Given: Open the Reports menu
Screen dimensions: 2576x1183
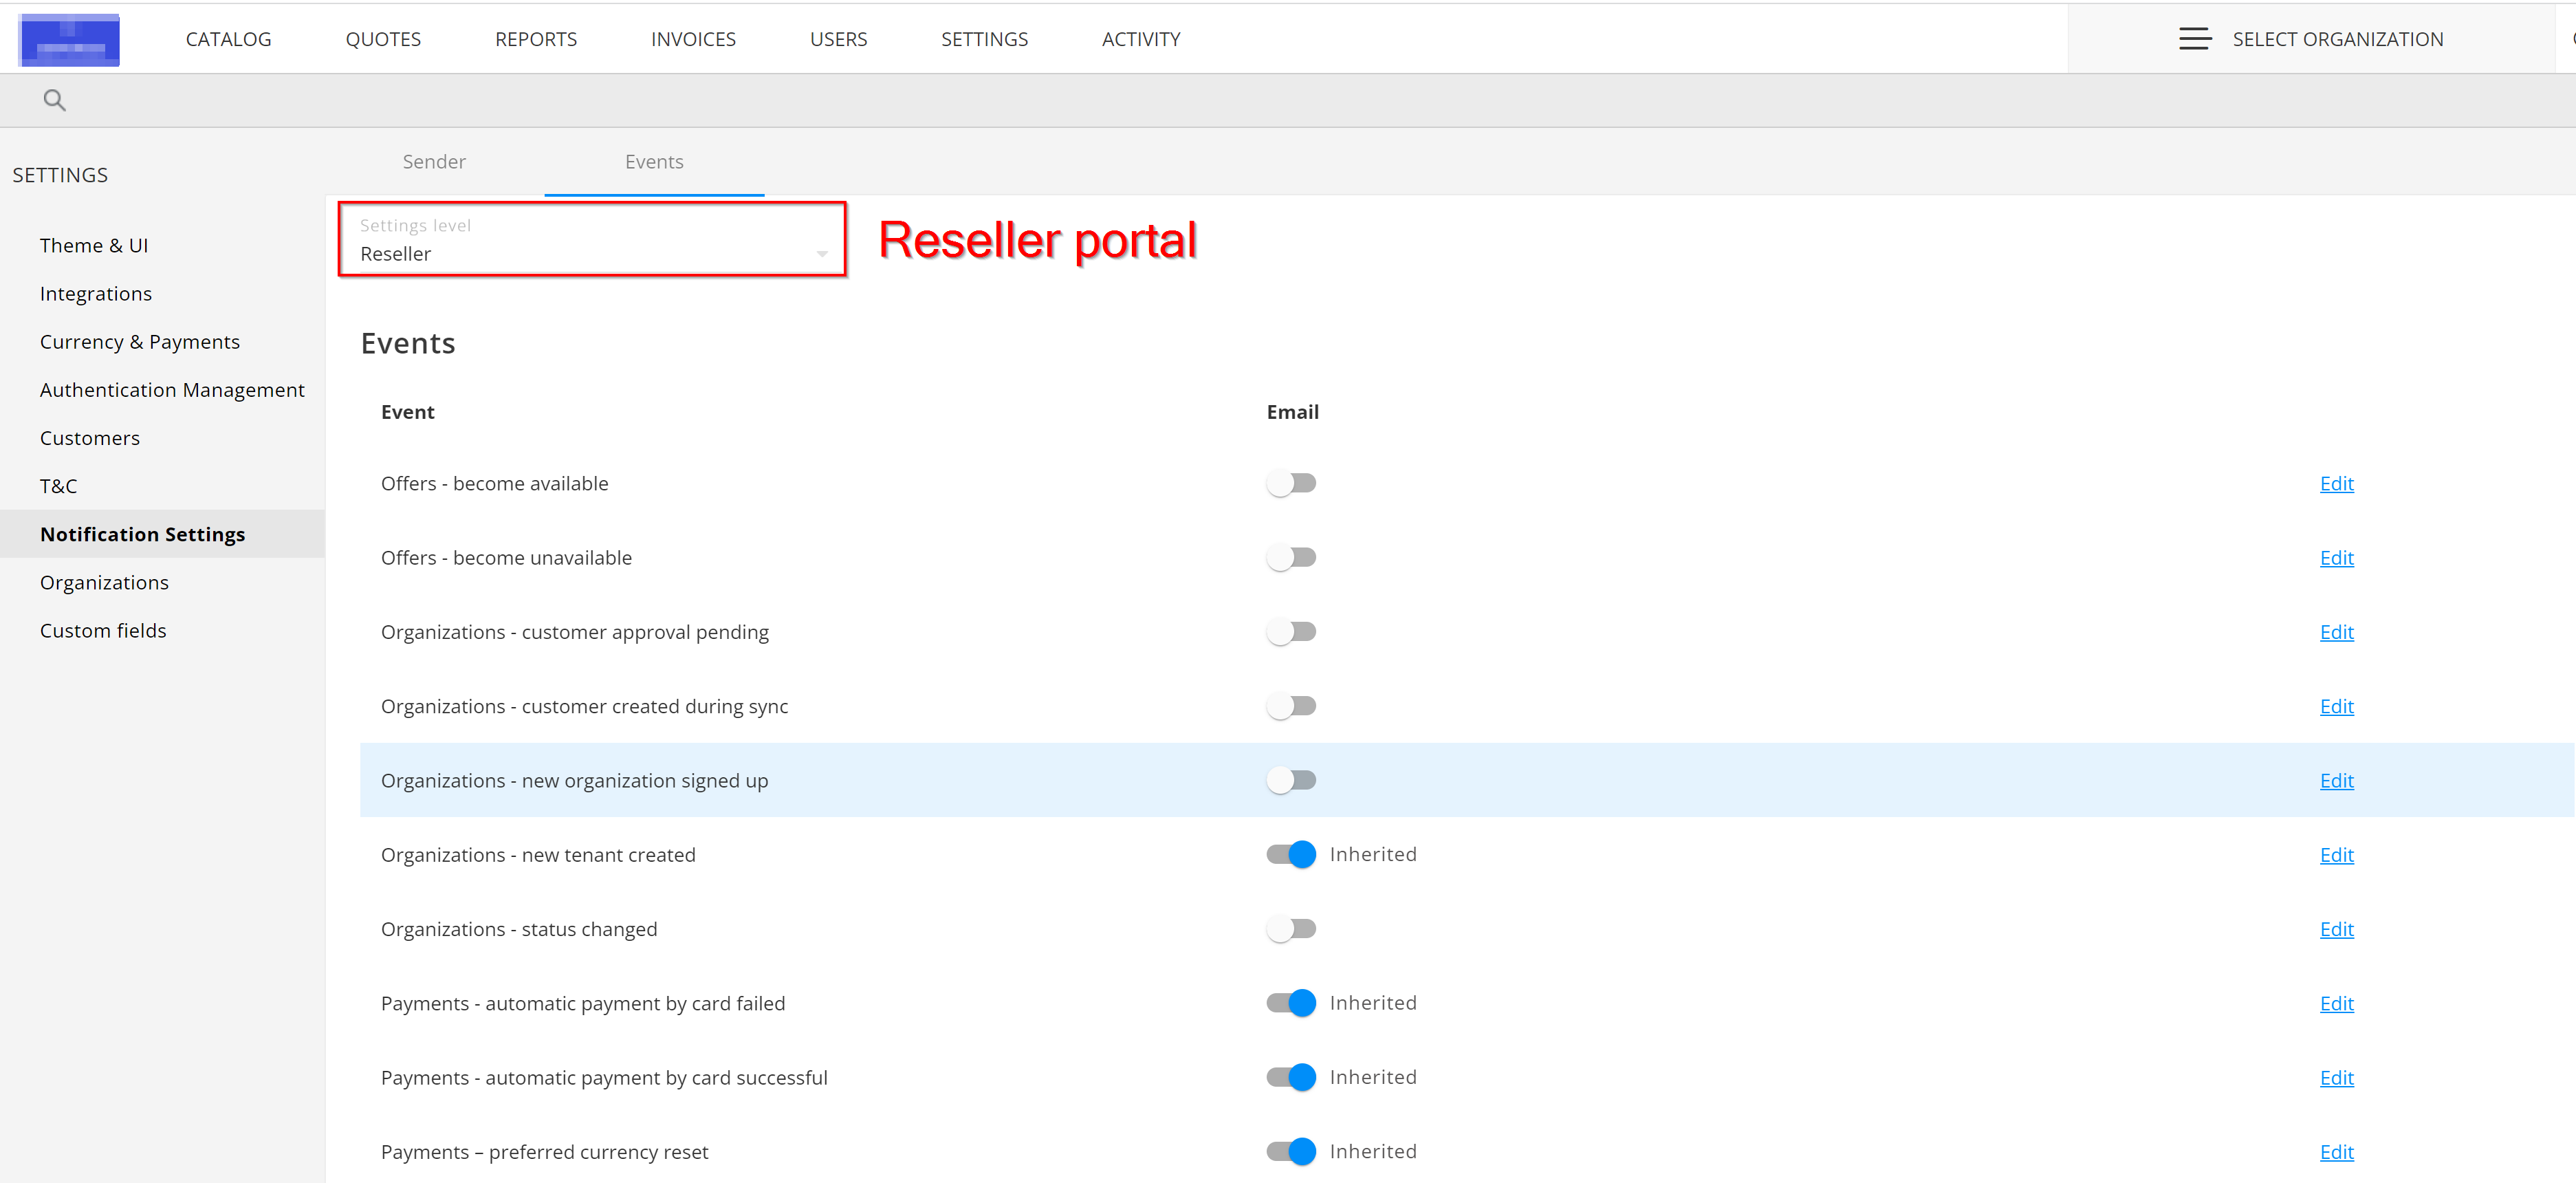Looking at the screenshot, I should tap(536, 39).
